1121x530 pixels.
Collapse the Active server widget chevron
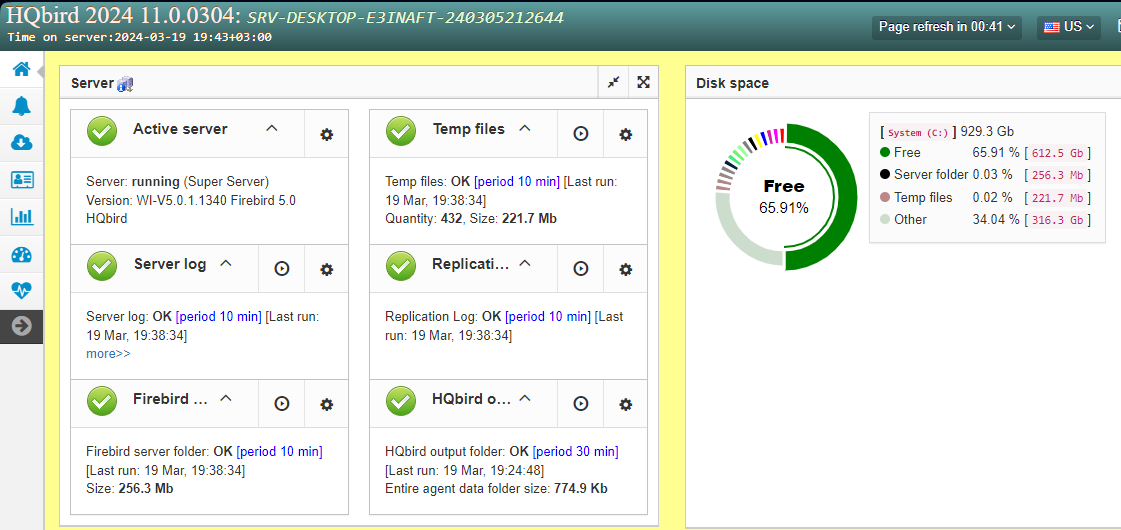pos(271,129)
